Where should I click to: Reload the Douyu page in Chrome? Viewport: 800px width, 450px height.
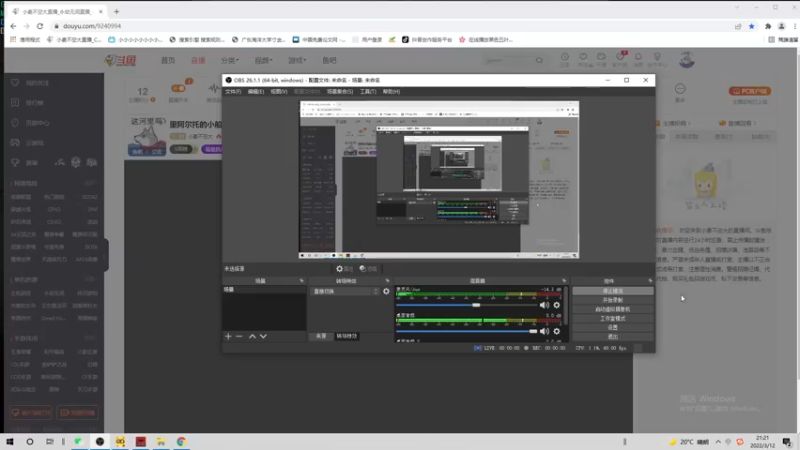pyautogui.click(x=40, y=26)
